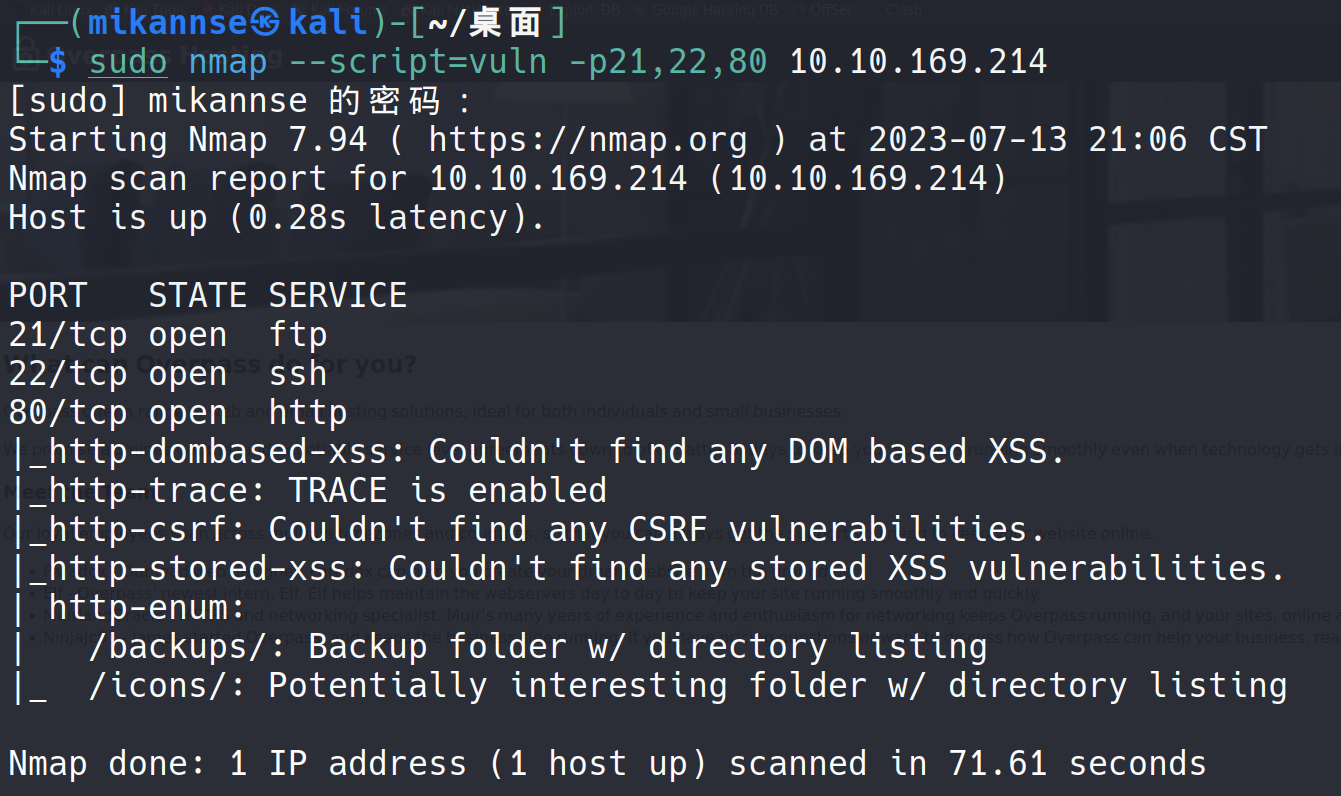Click the 22/tcp ssh port line
Screen dimensions: 1341x796
pyautogui.click(x=168, y=374)
